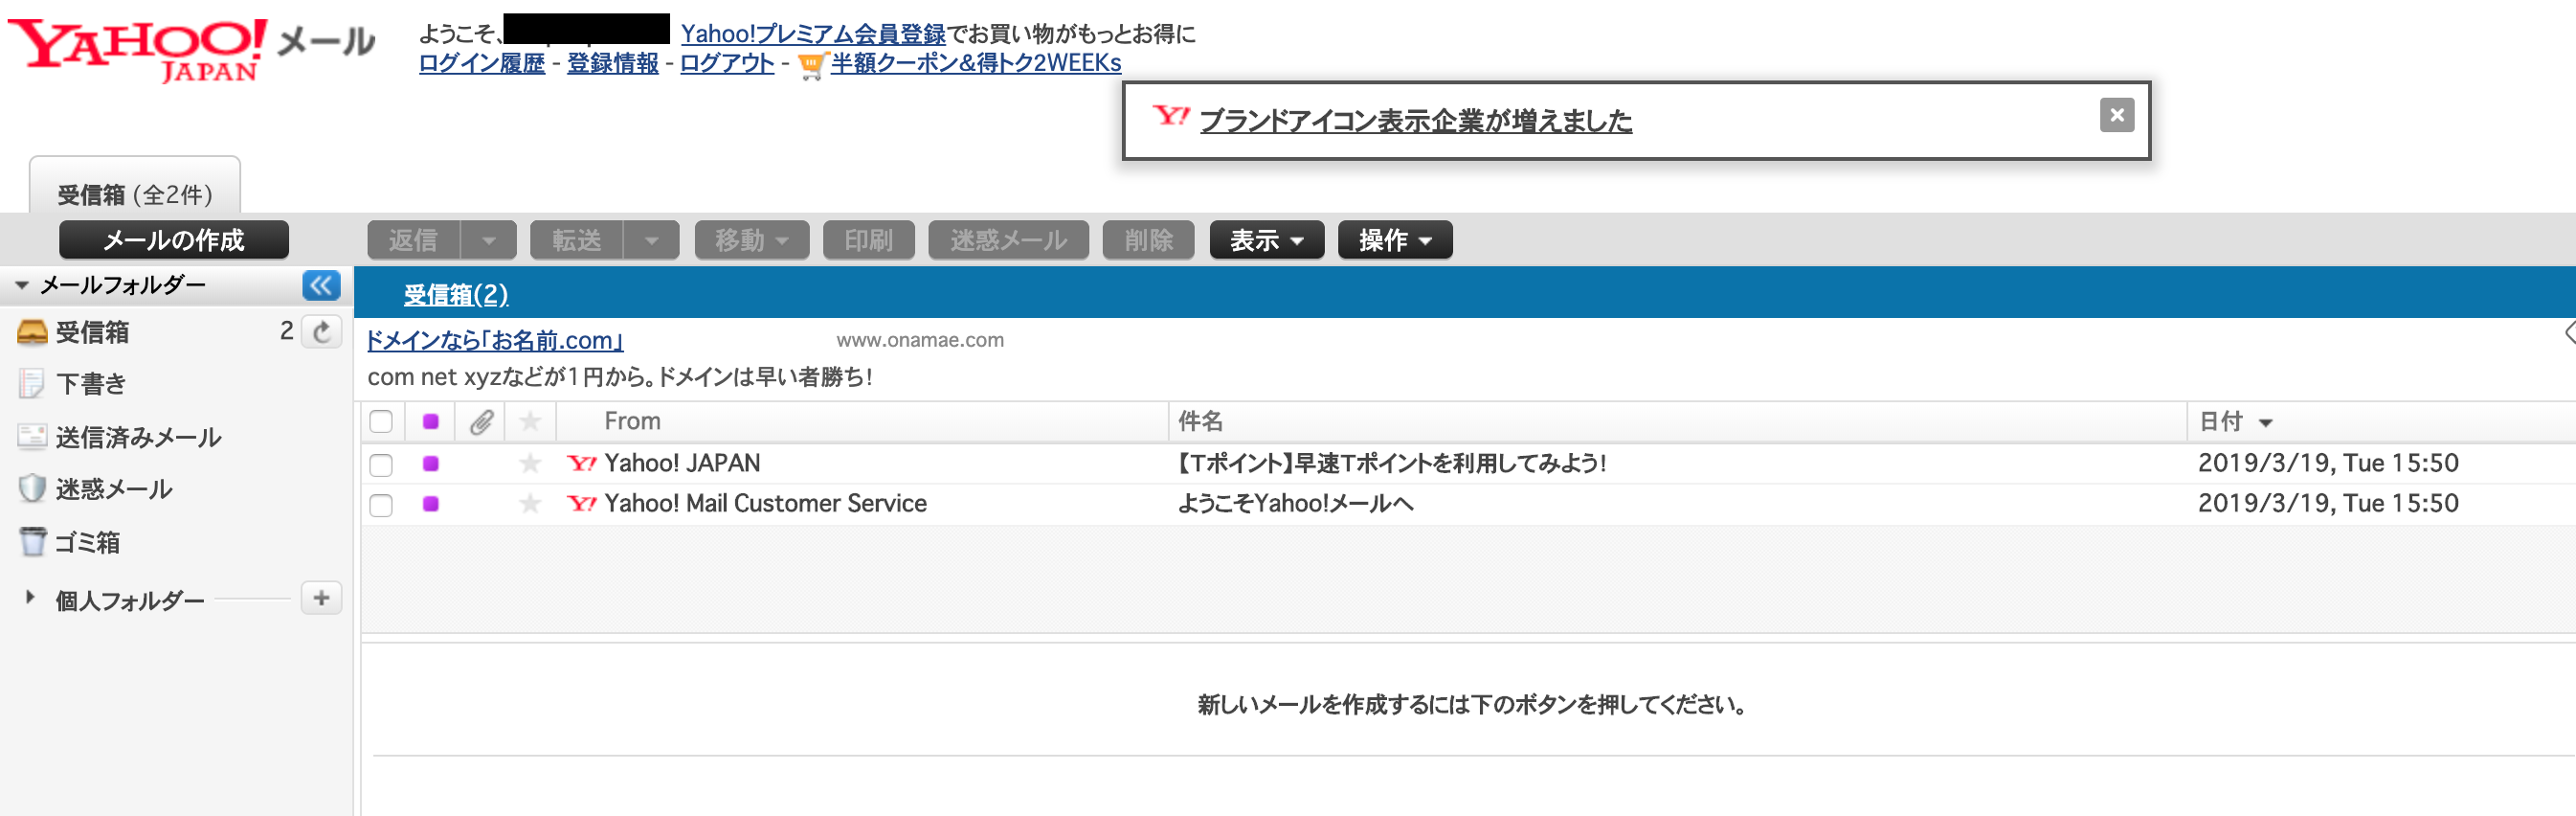Open the 受信箱 folder in sidebar
Viewport: 2576px width, 816px height.
pos(92,332)
